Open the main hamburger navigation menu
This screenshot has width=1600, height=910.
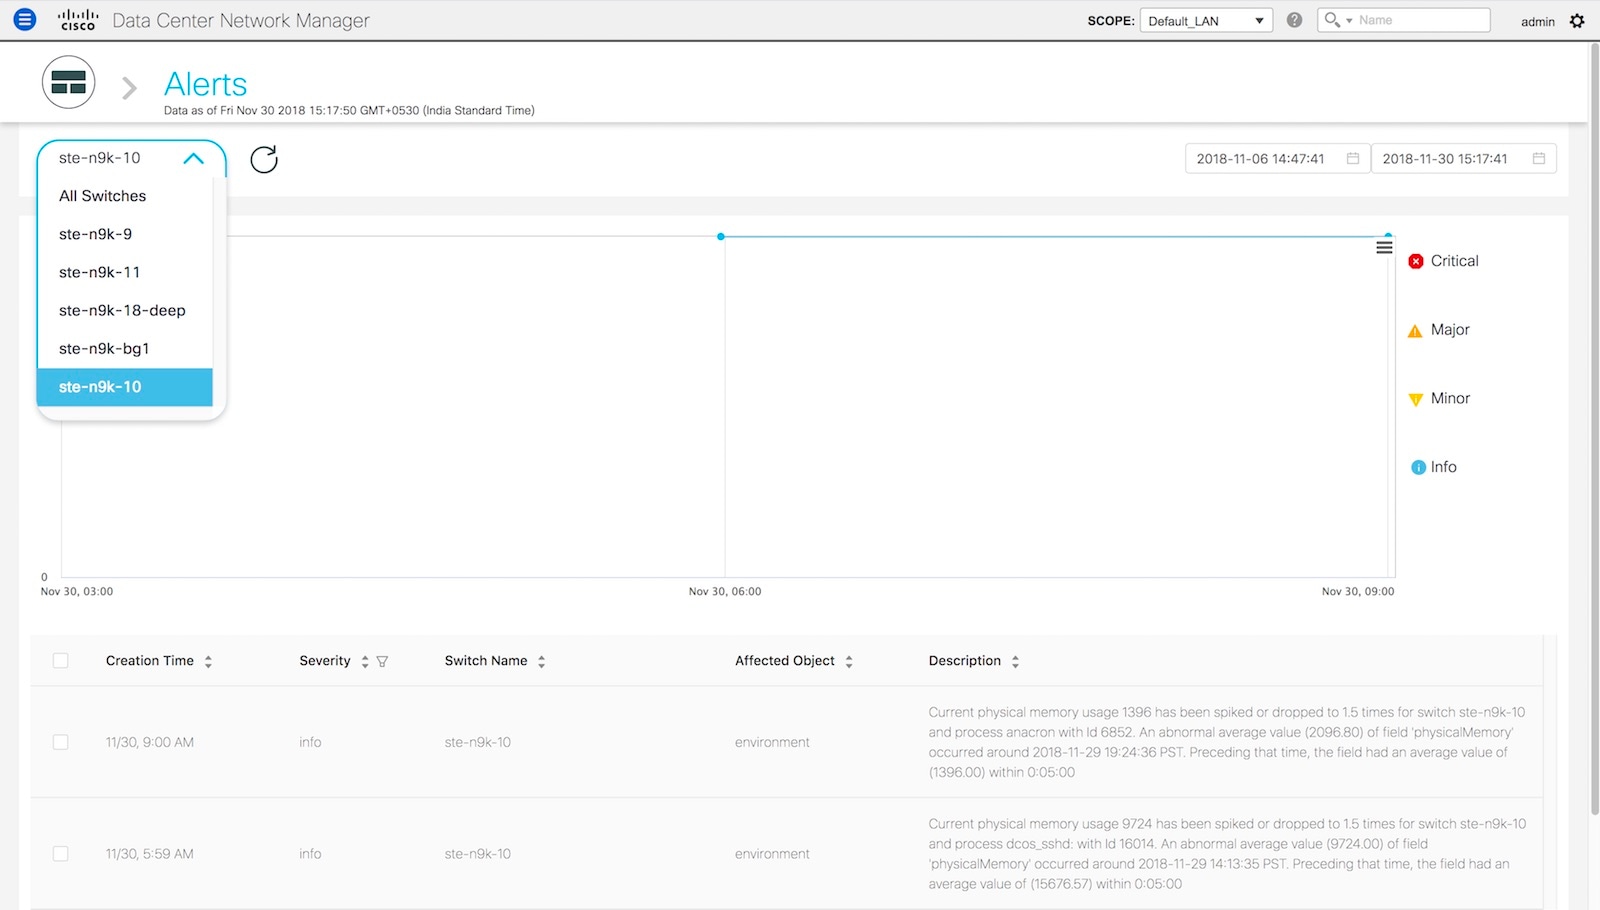point(25,19)
